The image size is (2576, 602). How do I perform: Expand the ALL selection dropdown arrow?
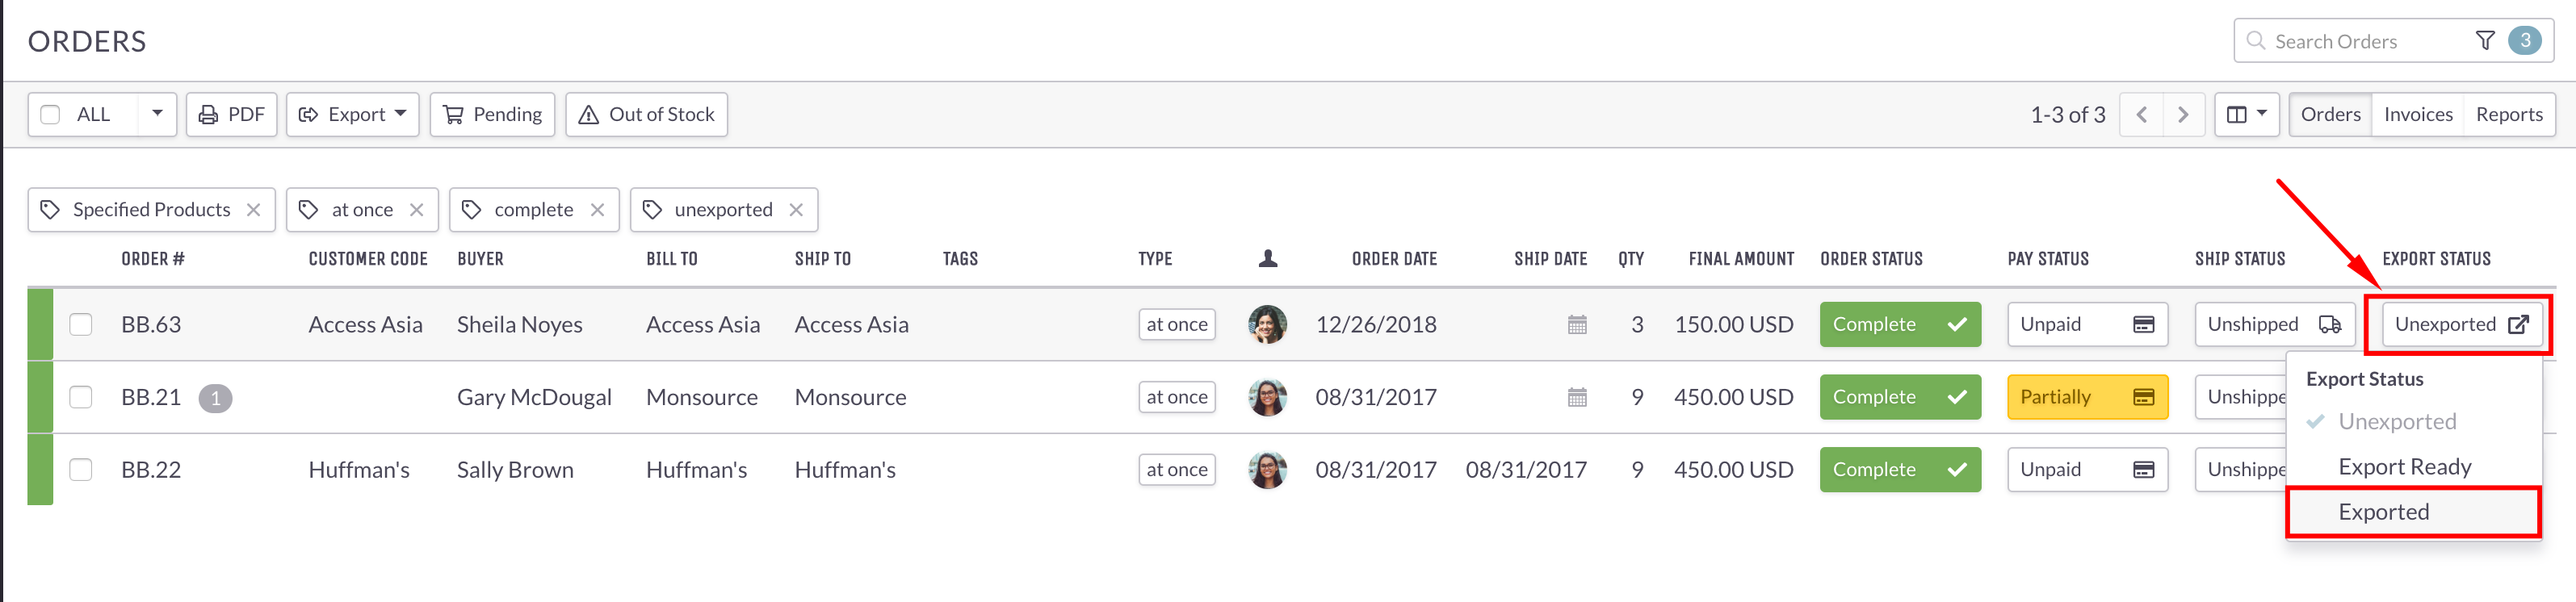click(157, 114)
